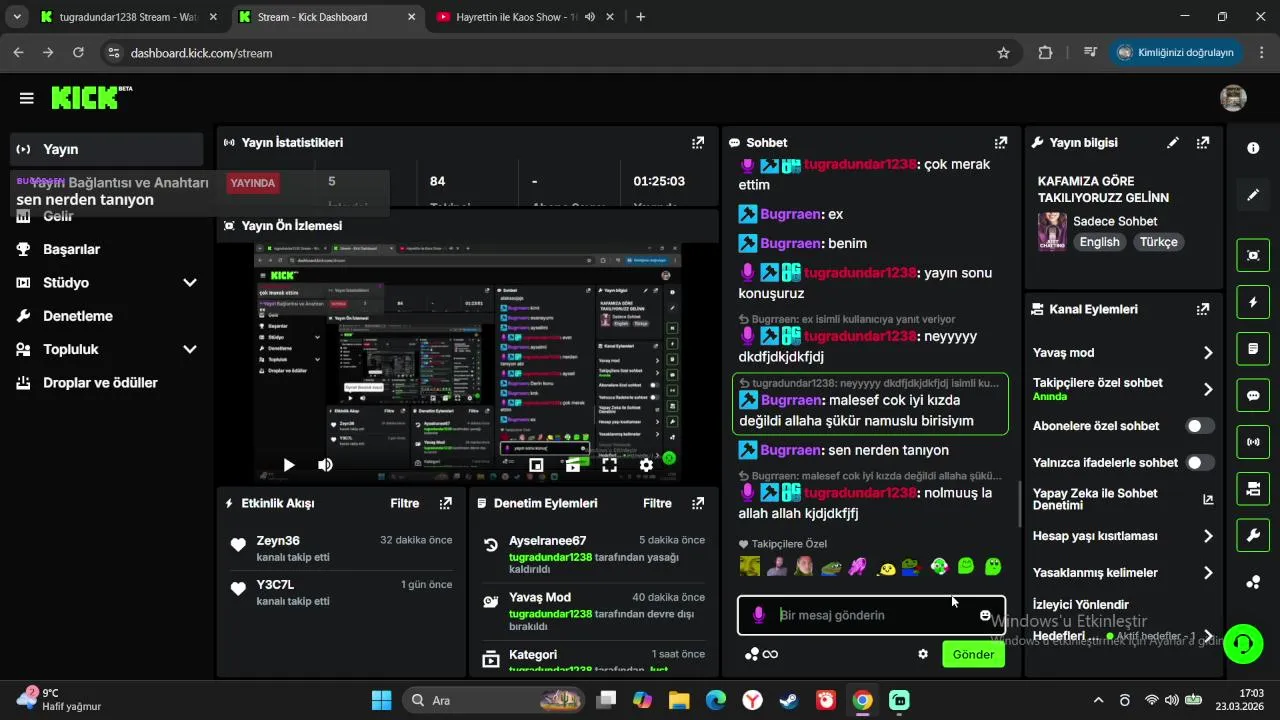Image resolution: width=1280 pixels, height=720 pixels.
Task: Open Hesap yaşı kısıtlaması options chevron
Action: [1208, 536]
